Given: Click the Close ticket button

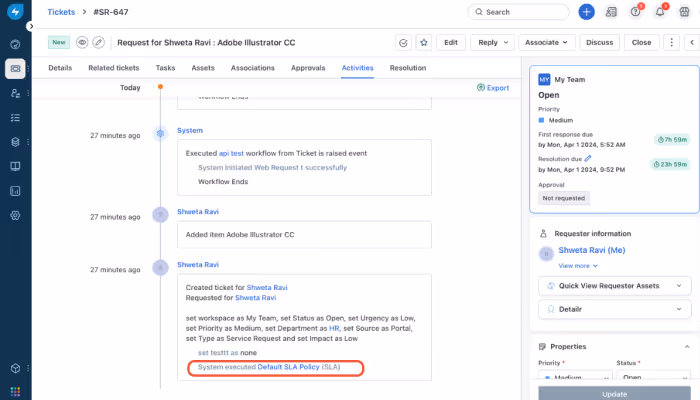Looking at the screenshot, I should pyautogui.click(x=642, y=42).
